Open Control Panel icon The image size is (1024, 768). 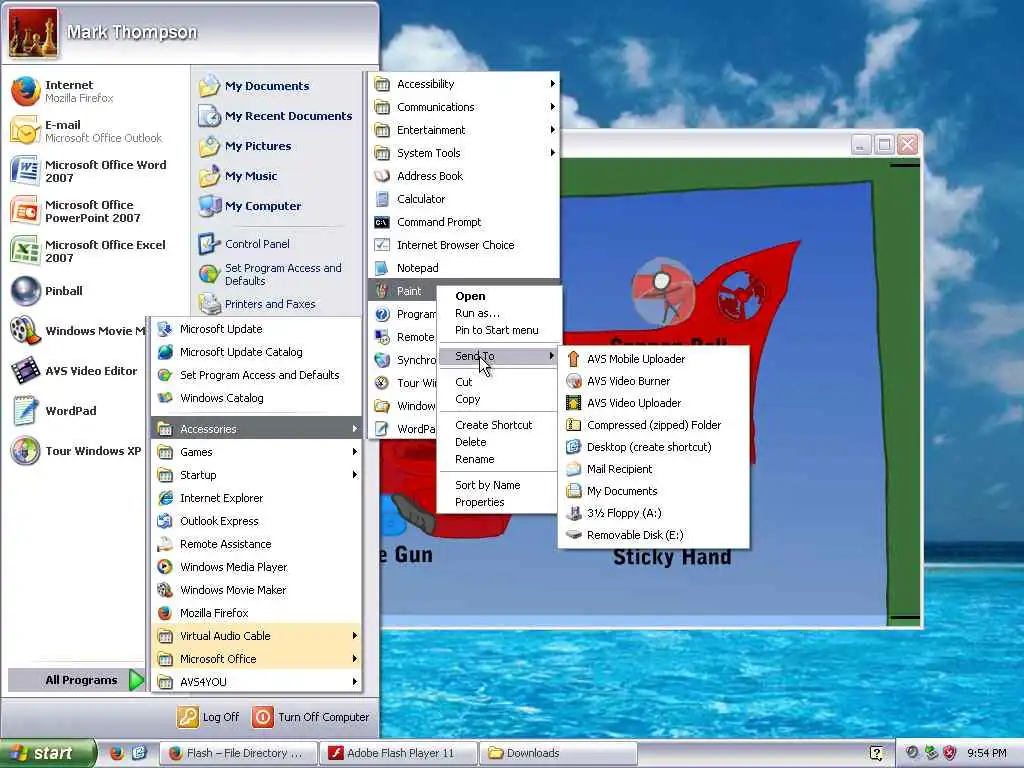click(209, 244)
